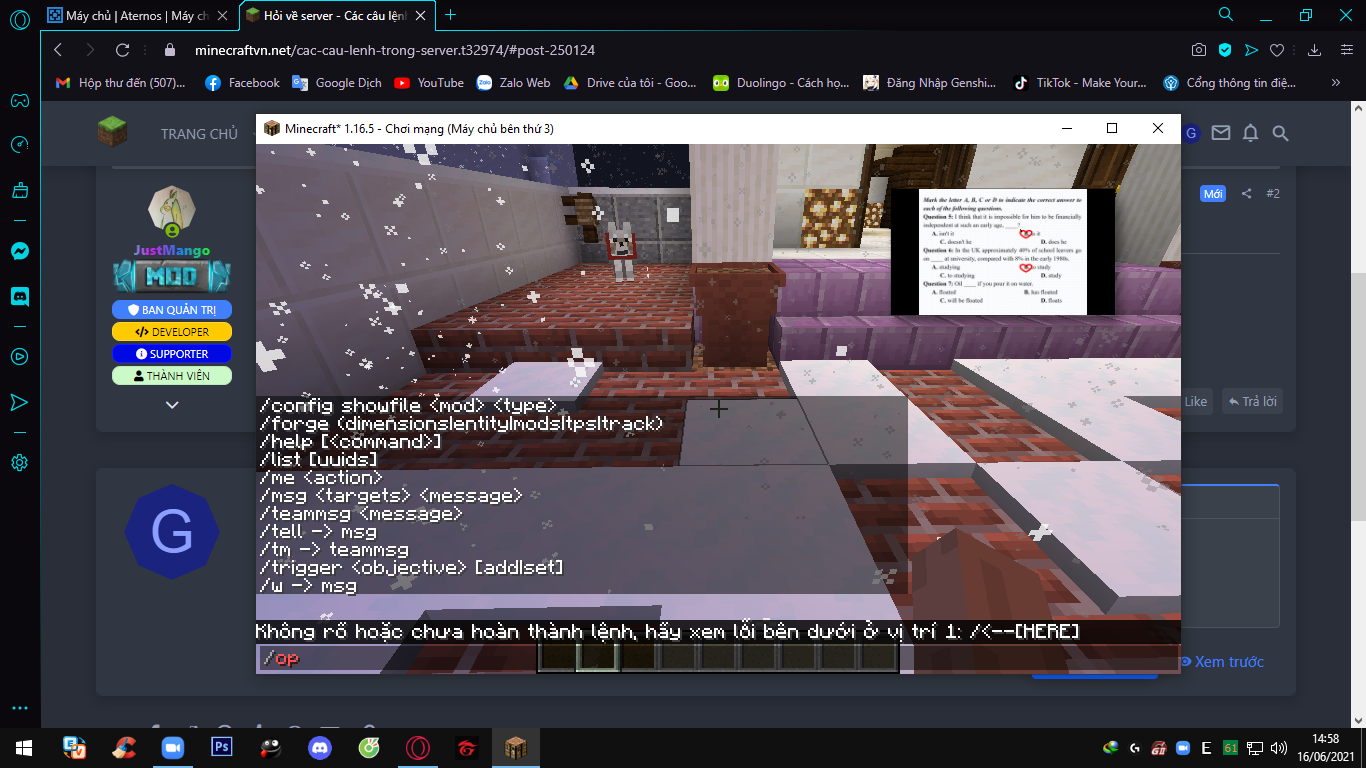
Task: Click JustMango's avatar picture
Action: pyautogui.click(x=172, y=209)
